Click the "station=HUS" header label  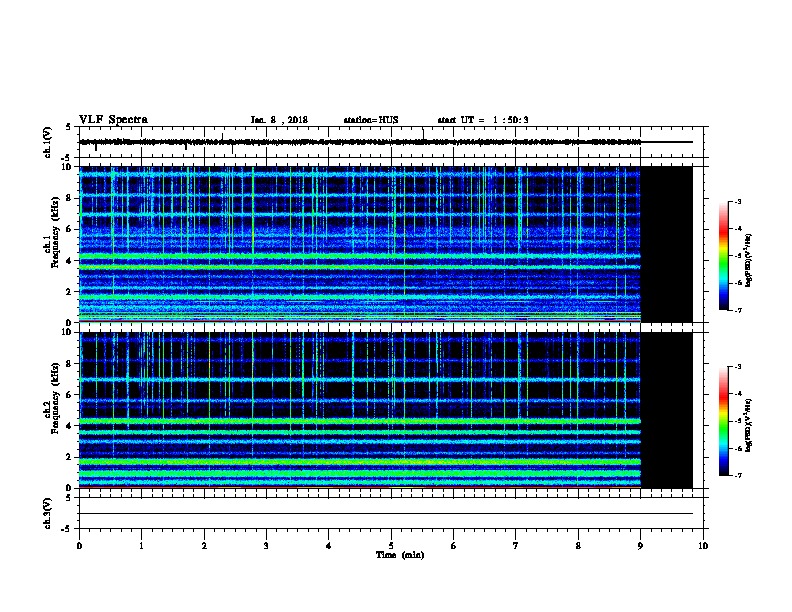[x=371, y=120]
